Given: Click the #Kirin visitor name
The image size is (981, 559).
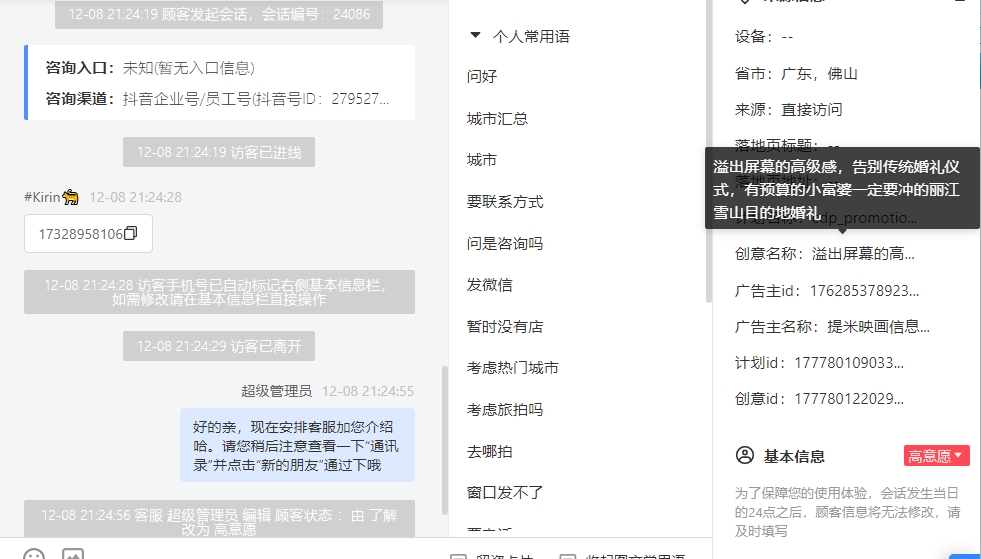Looking at the screenshot, I should pyautogui.click(x=42, y=197).
